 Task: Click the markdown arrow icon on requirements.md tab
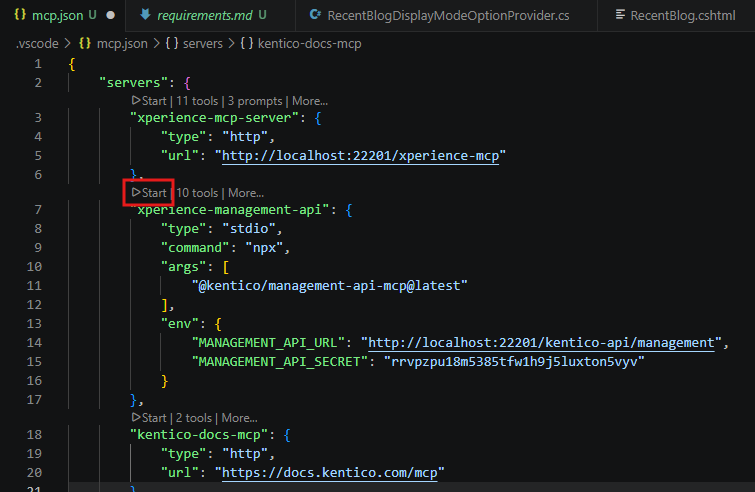(x=145, y=15)
